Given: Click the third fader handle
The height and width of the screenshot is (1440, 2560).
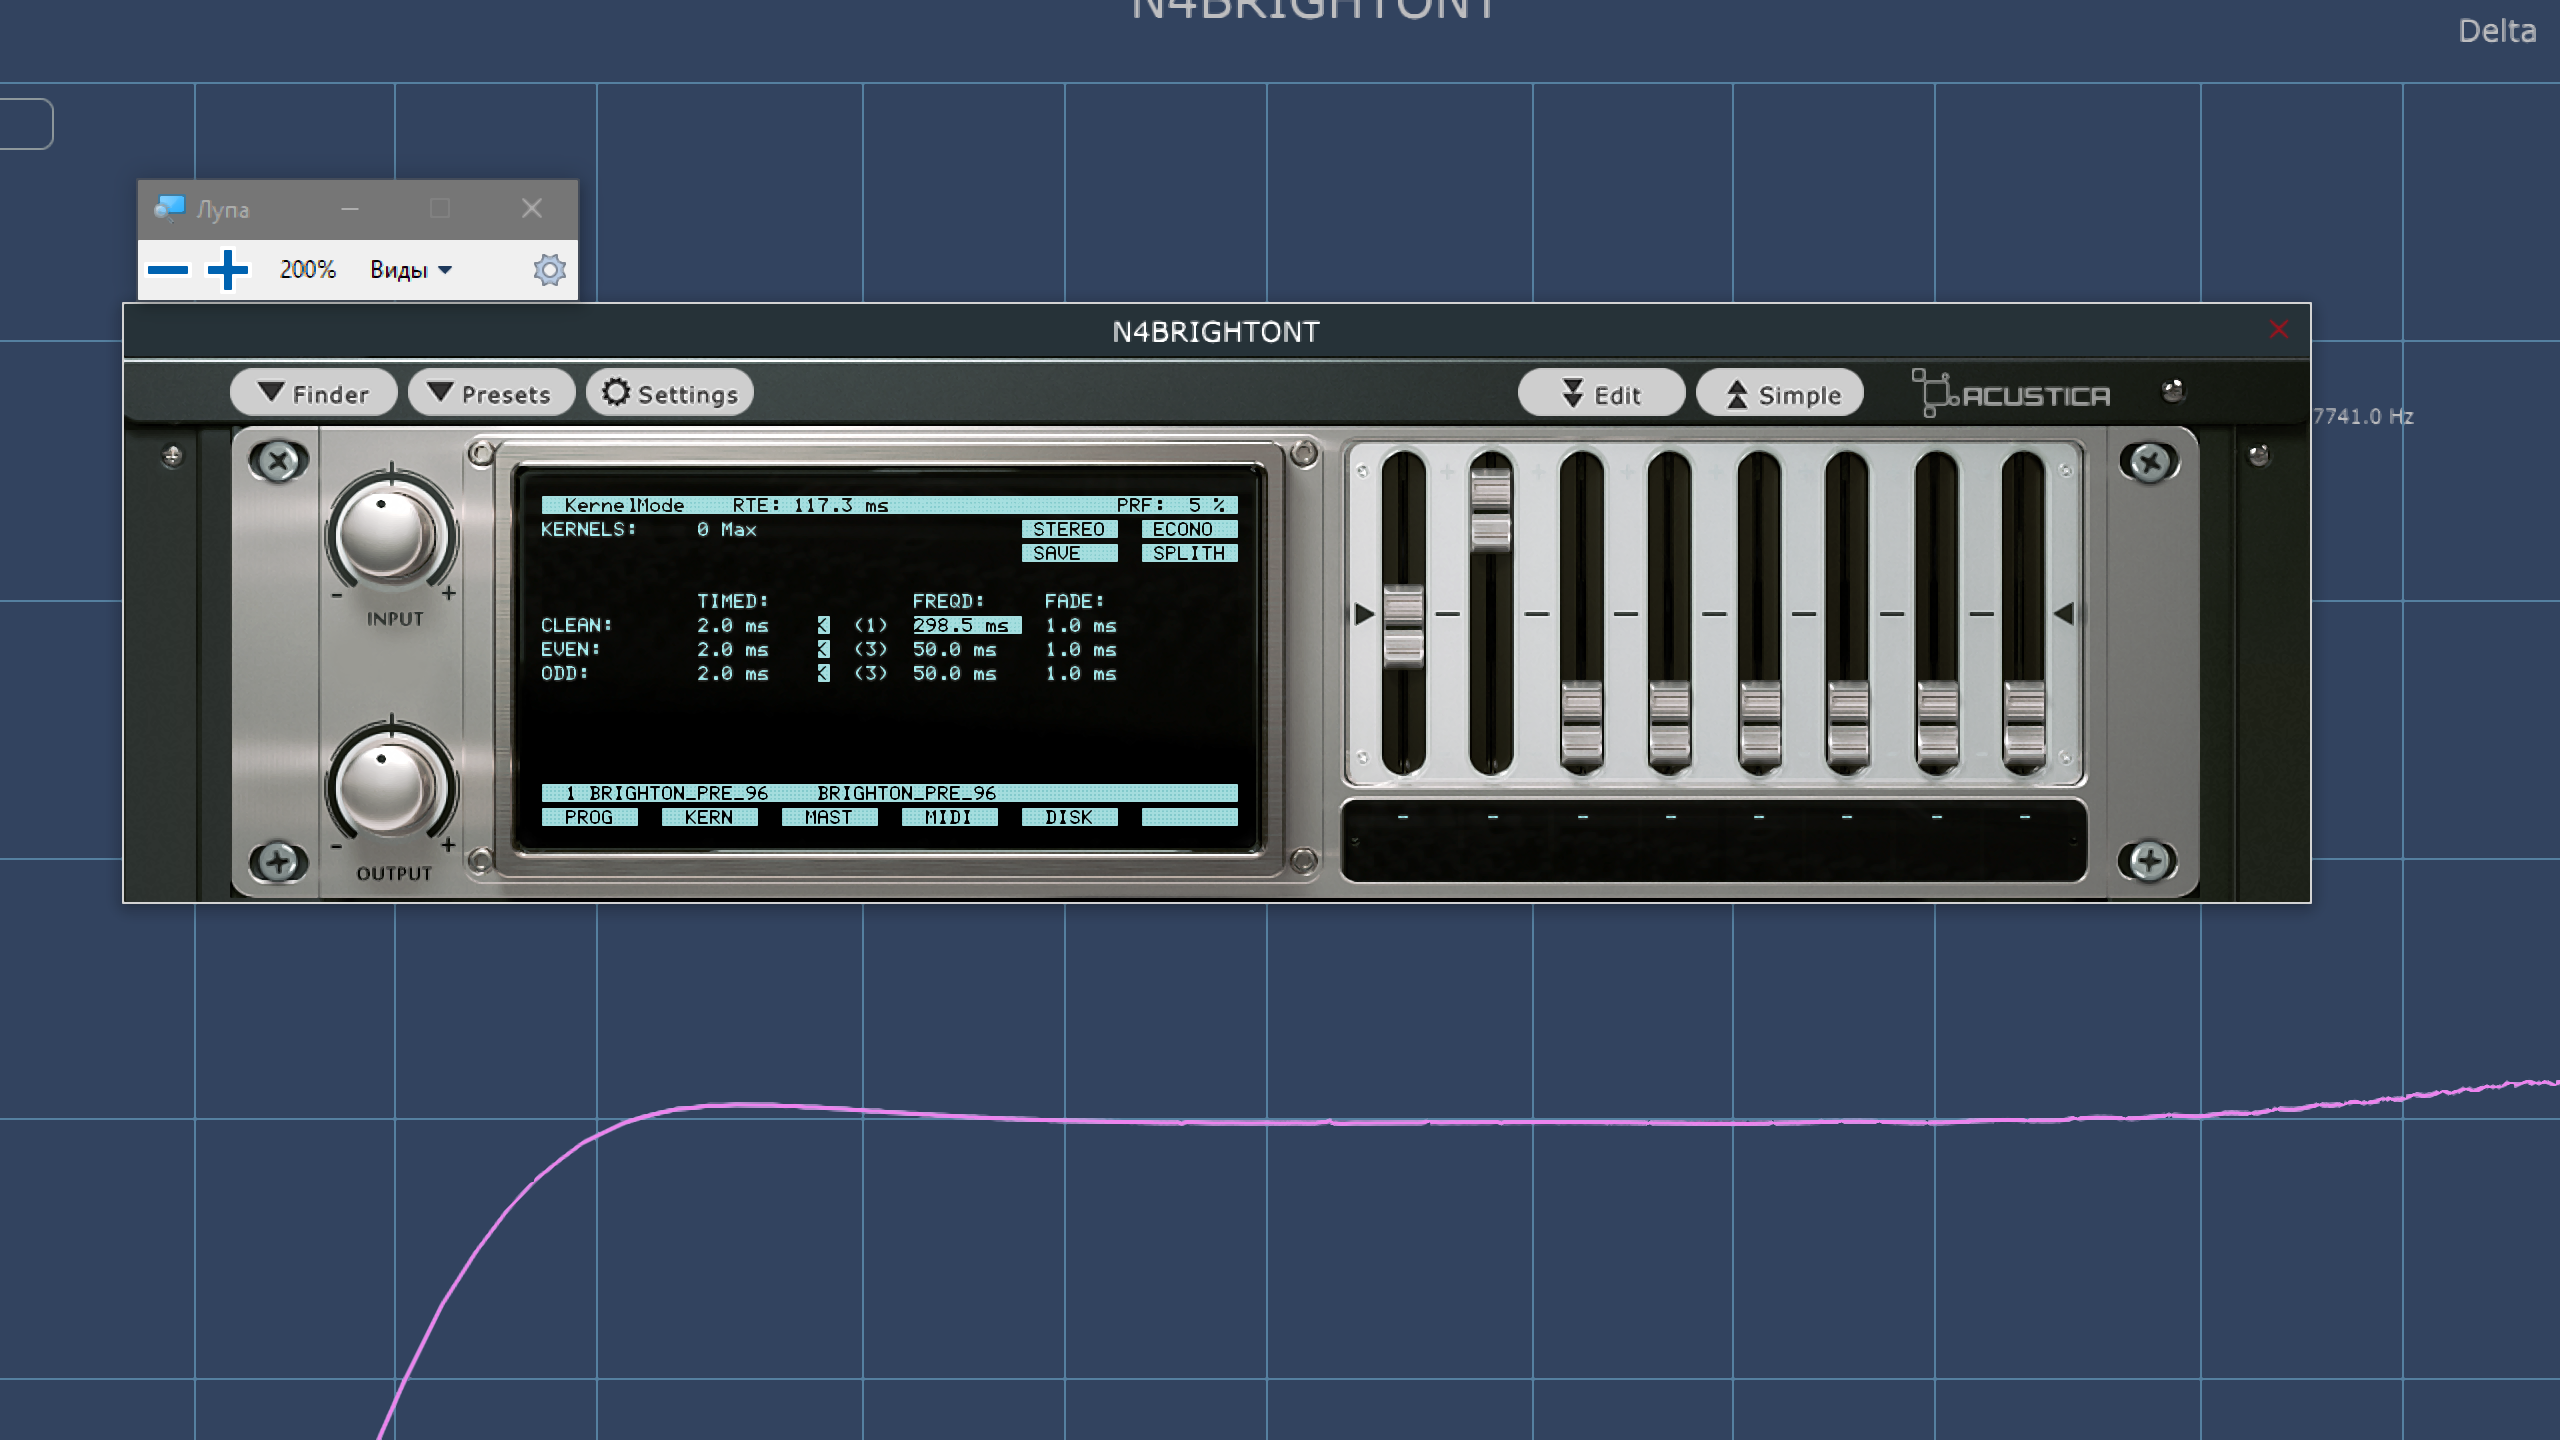Looking at the screenshot, I should 1581,724.
